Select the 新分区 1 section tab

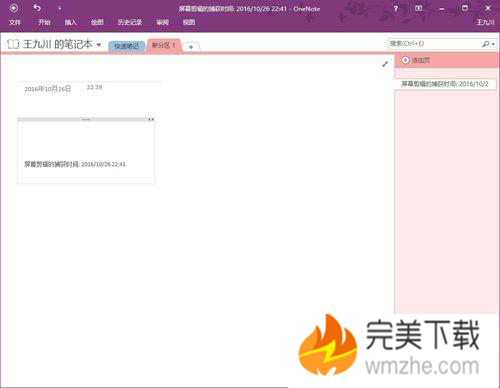(x=164, y=45)
